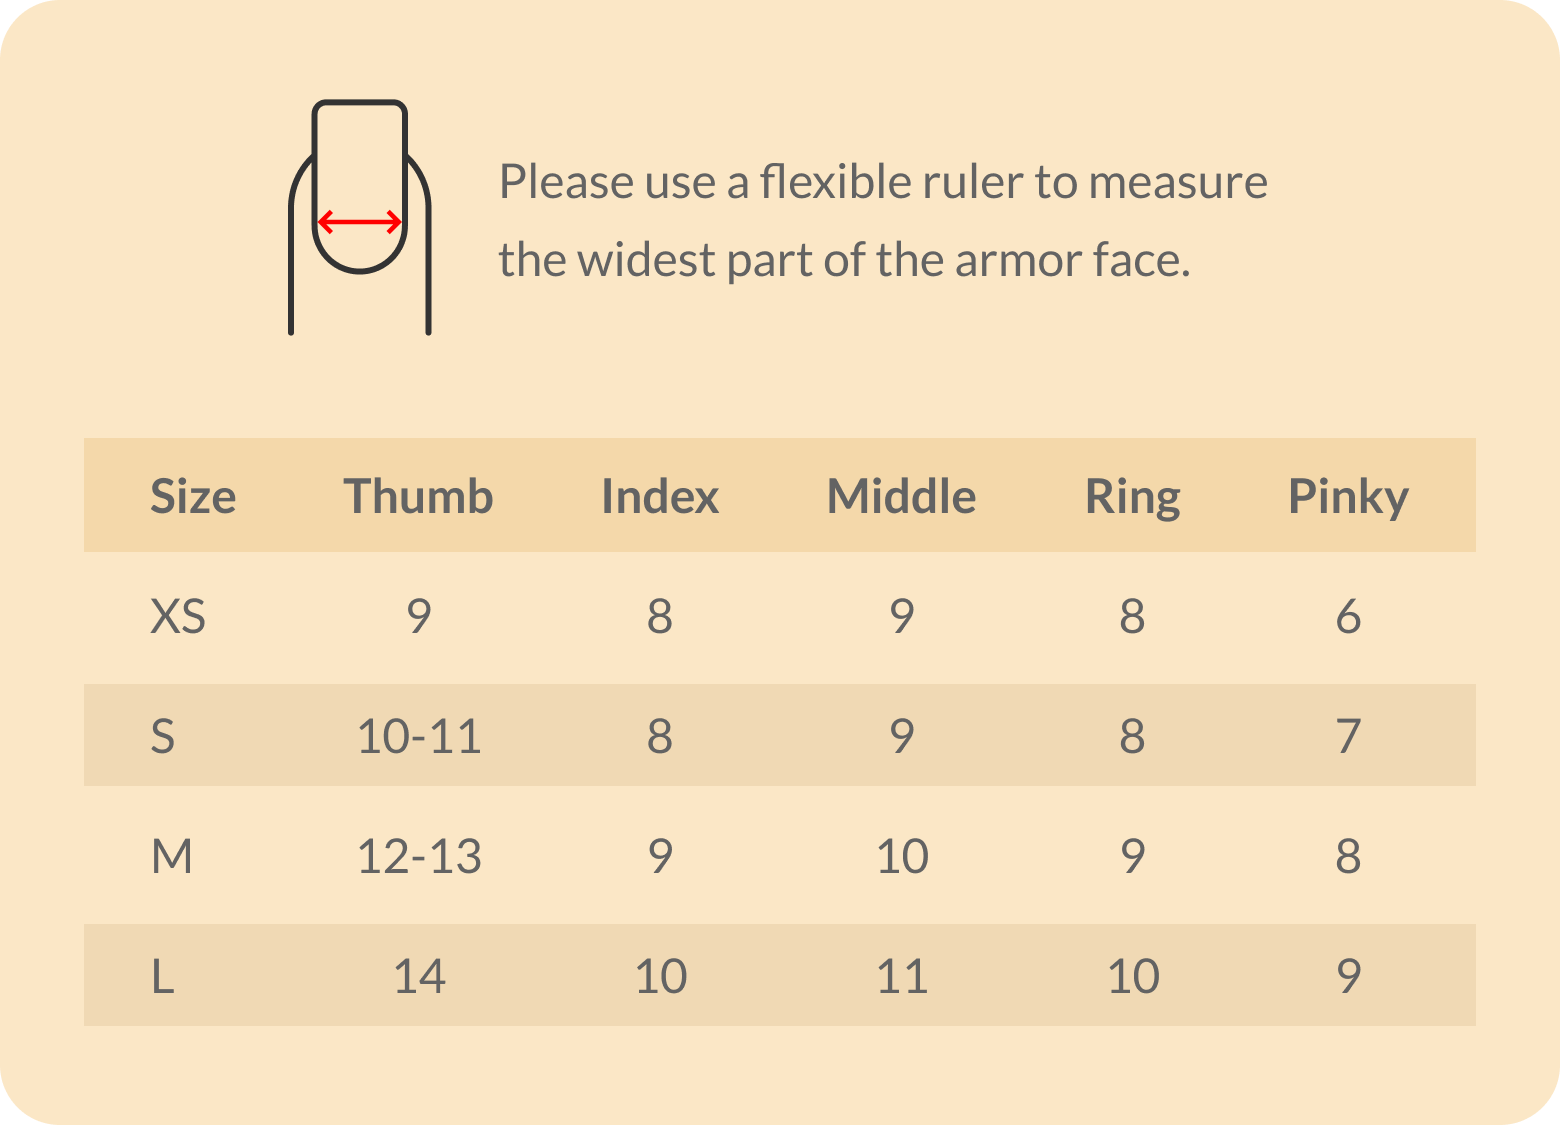Screen dimensions: 1560x1125
Task: Click the 12-13 thumb value for M
Action: pos(419,856)
